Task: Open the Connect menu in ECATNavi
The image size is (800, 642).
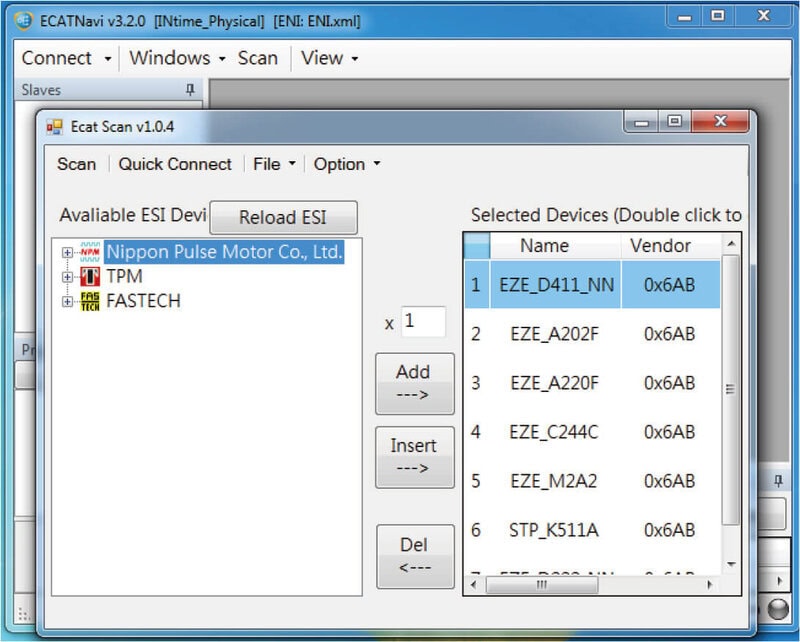Action: [66, 58]
